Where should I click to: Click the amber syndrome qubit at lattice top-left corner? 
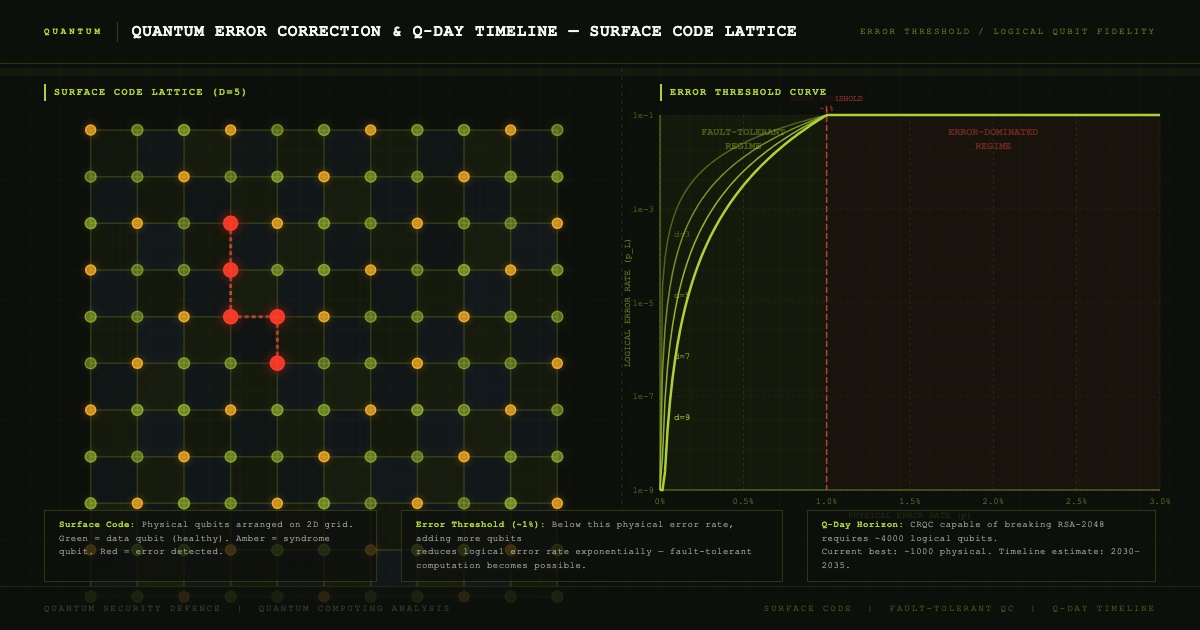point(90,130)
